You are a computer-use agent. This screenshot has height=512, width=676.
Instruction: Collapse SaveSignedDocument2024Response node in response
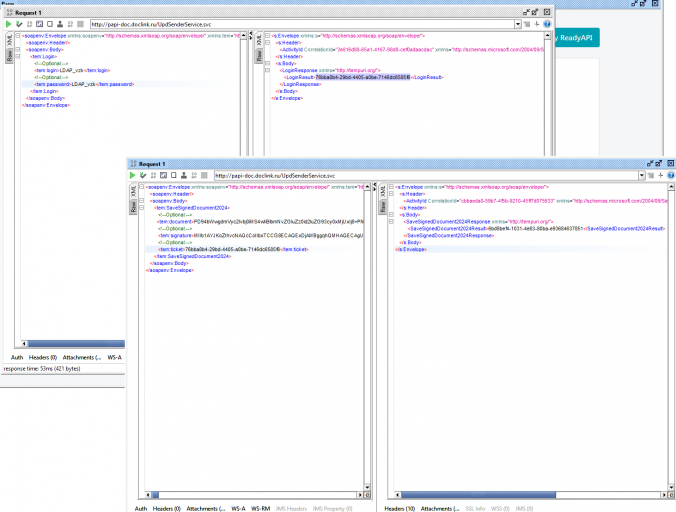[391, 222]
